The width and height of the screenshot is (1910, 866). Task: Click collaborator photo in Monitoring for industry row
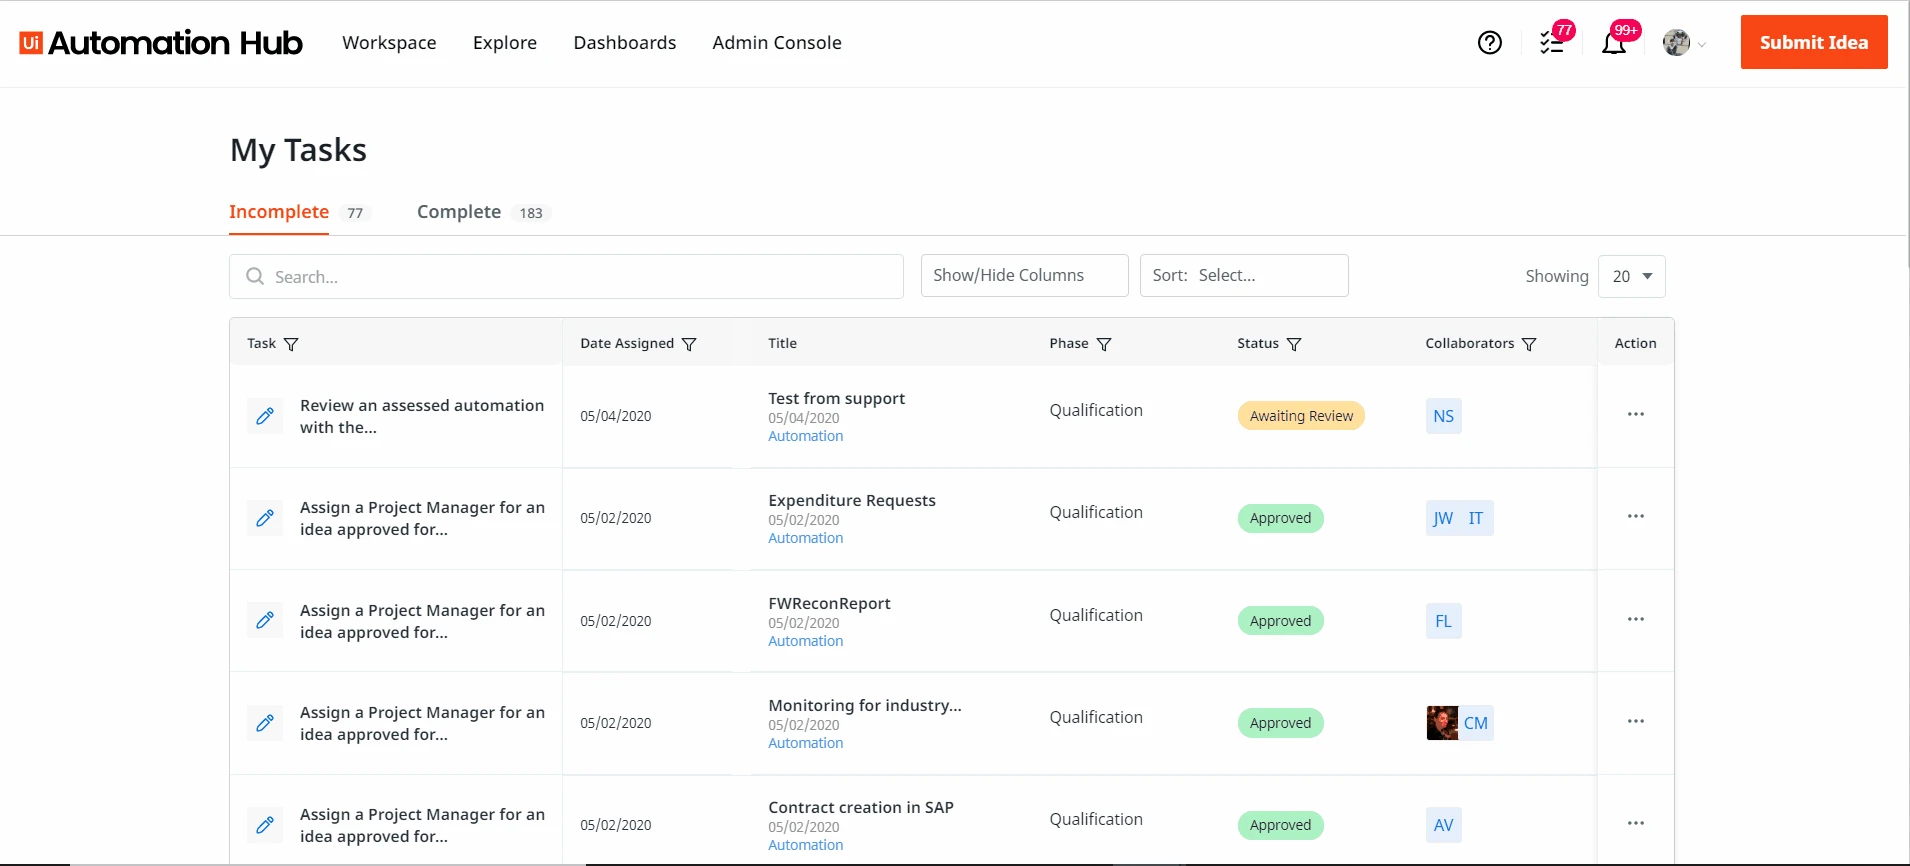pos(1442,723)
